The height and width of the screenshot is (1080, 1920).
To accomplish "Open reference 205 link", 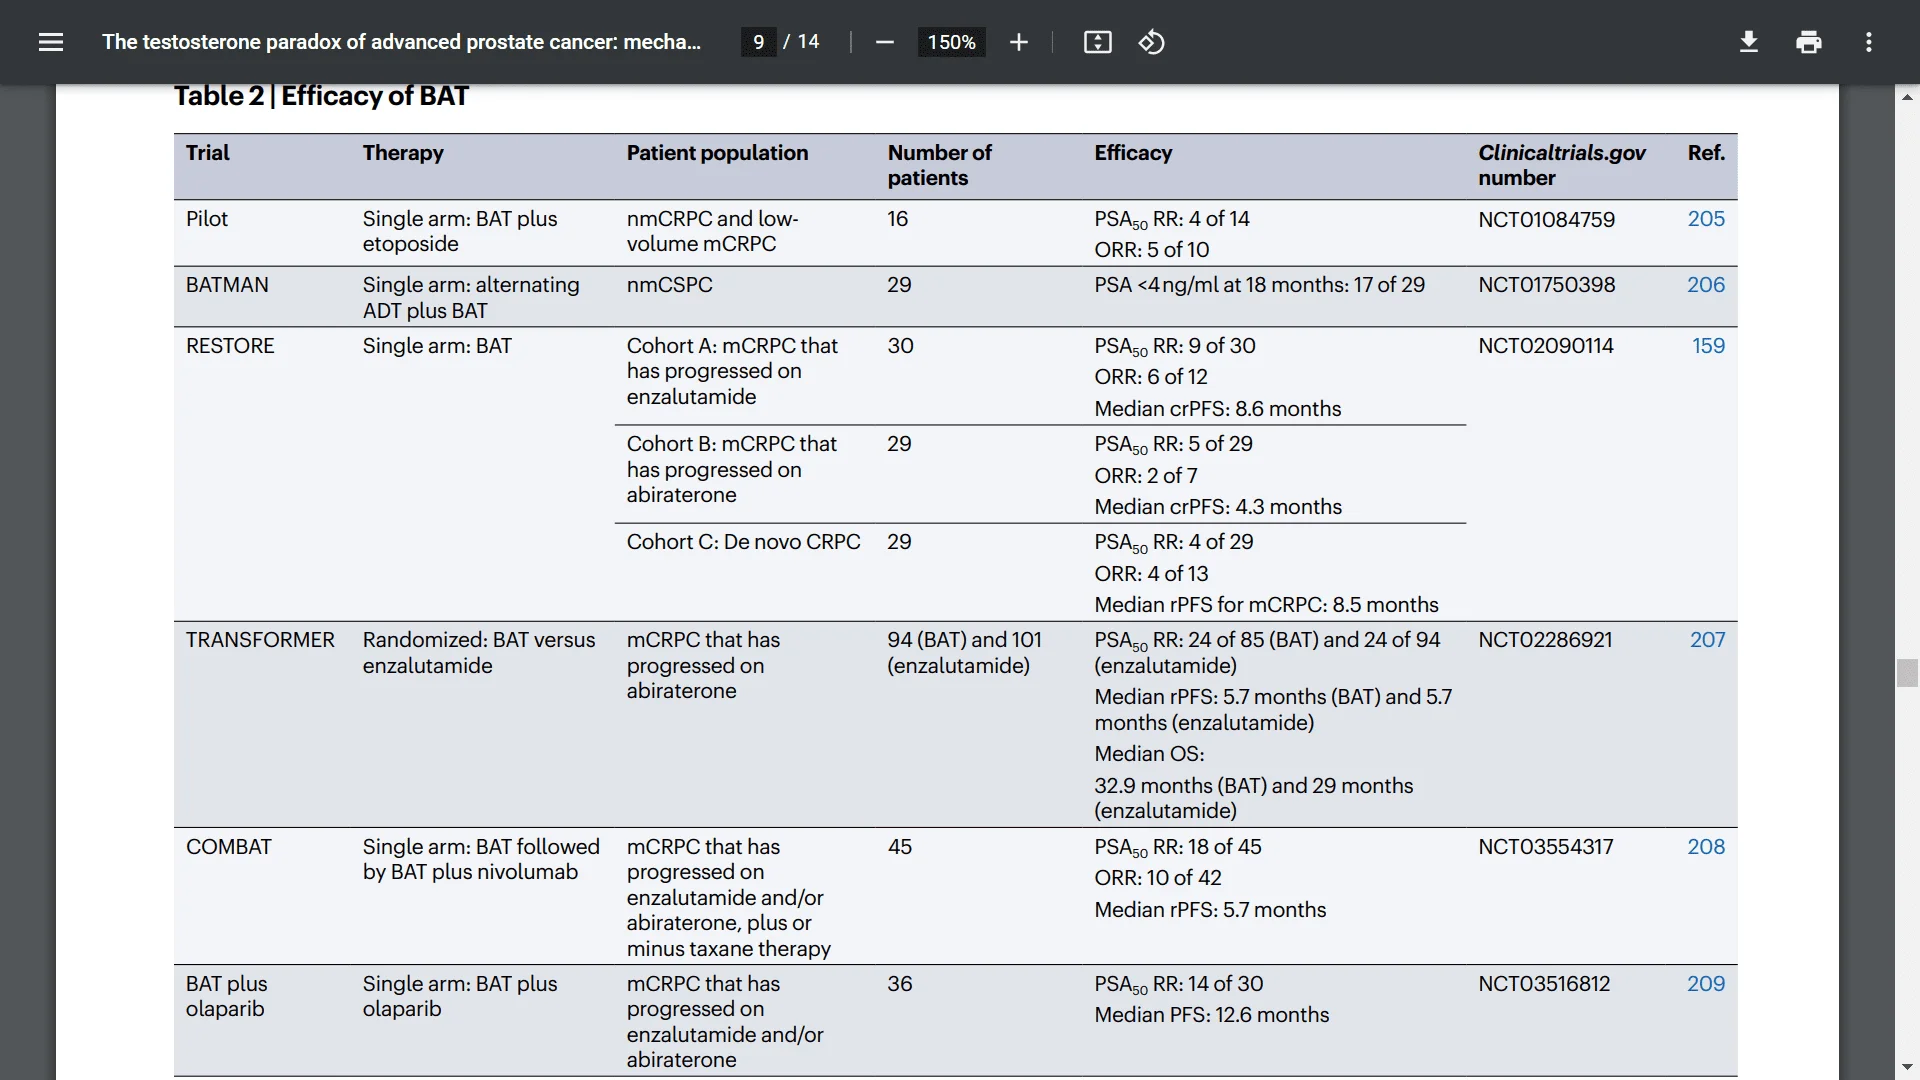I will [1706, 219].
